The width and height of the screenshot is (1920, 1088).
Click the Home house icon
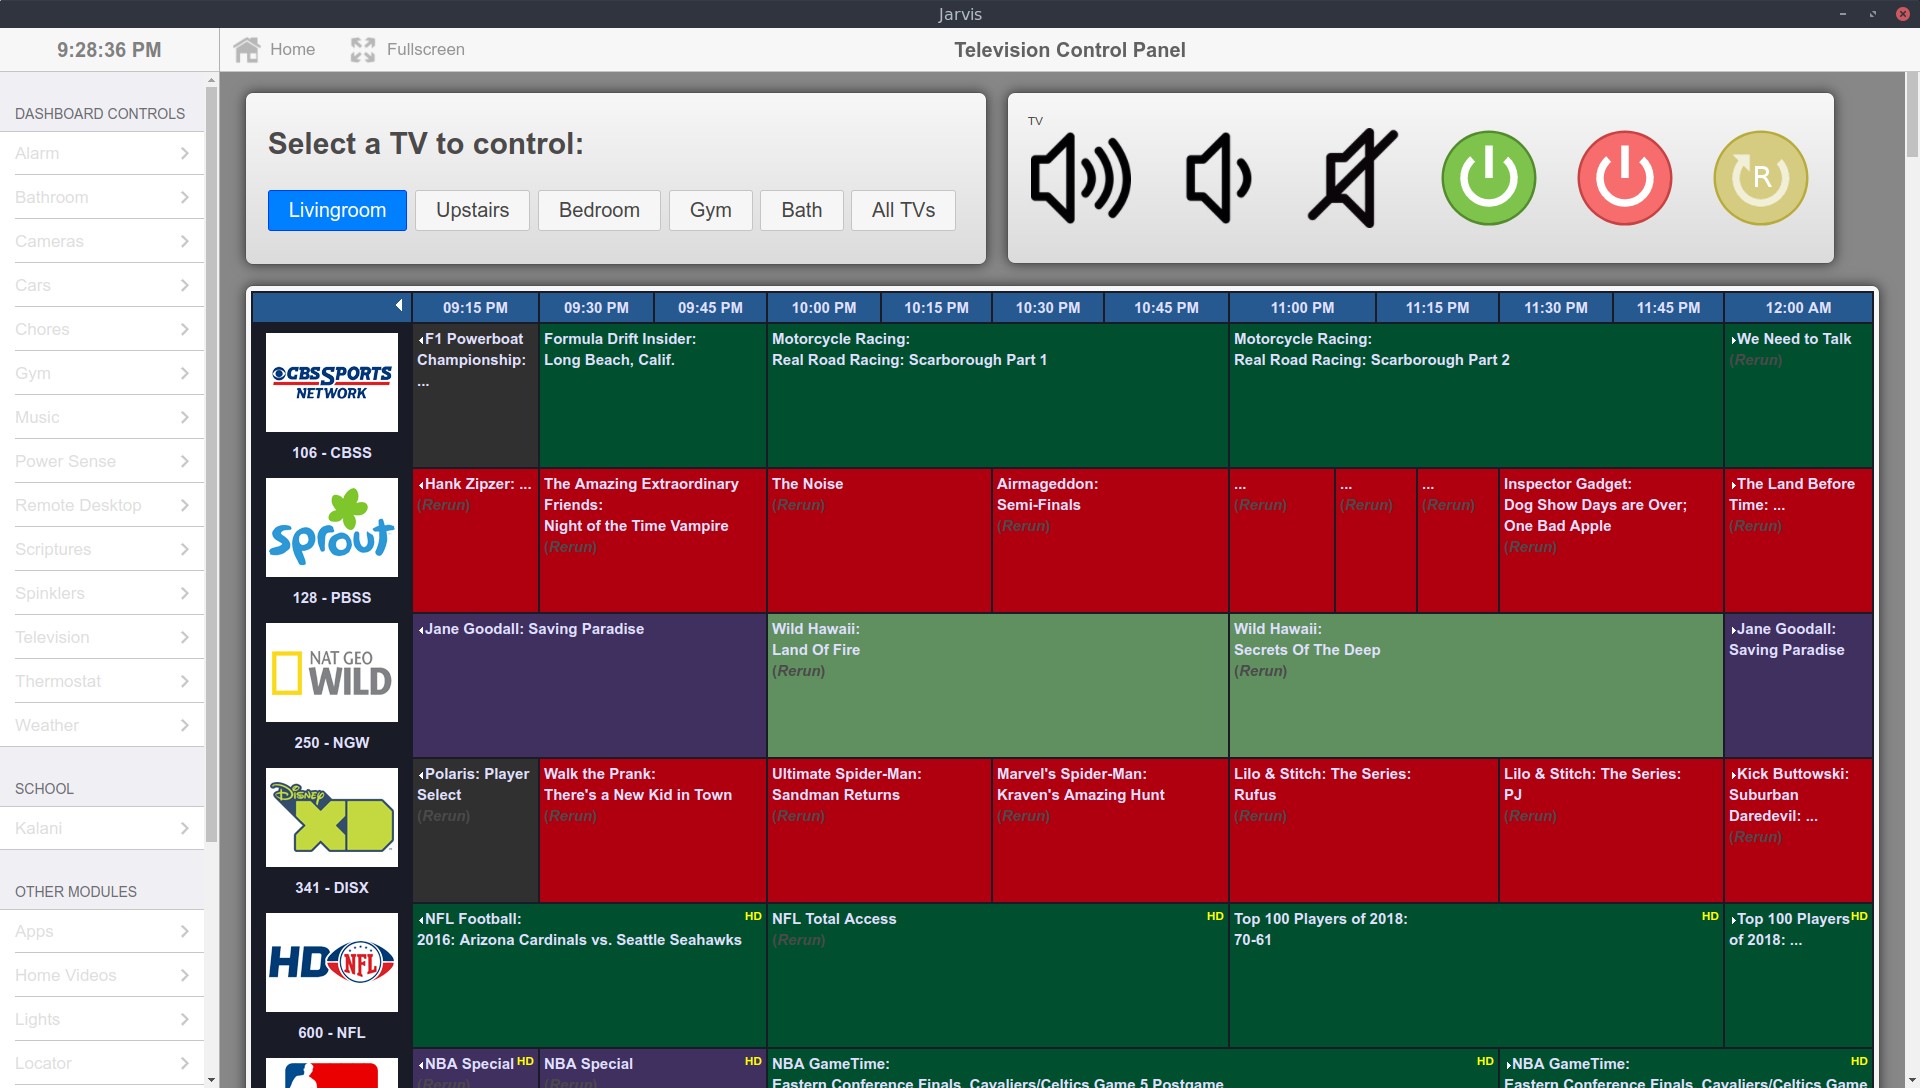point(247,49)
